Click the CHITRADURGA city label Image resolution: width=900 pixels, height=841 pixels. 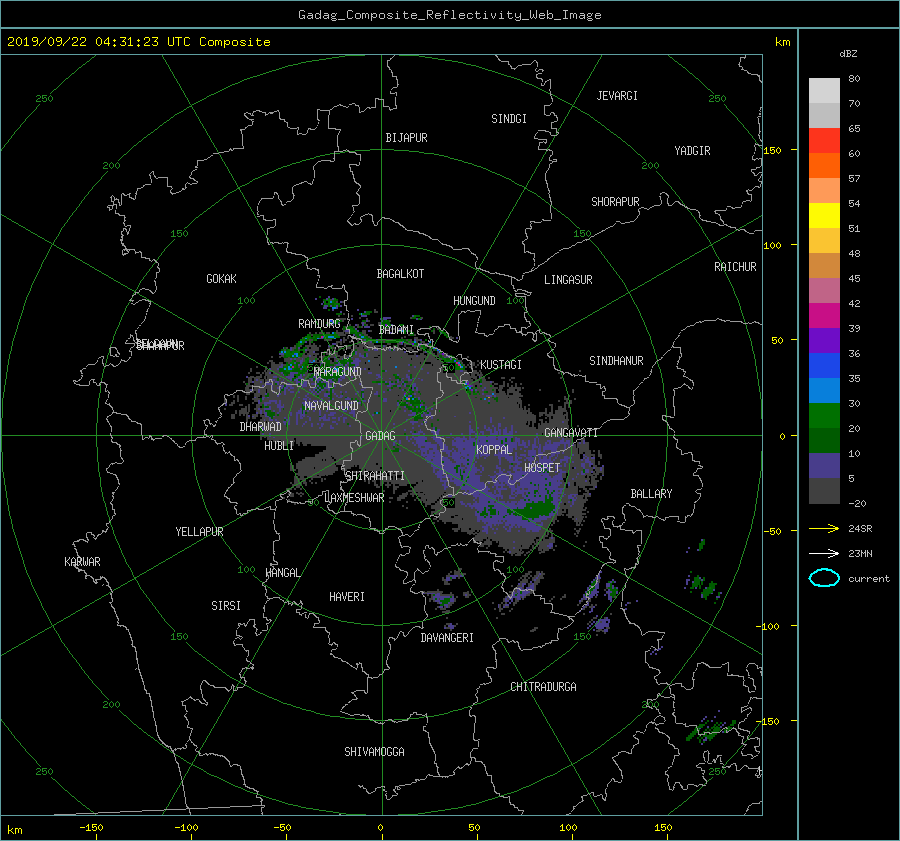(544, 687)
